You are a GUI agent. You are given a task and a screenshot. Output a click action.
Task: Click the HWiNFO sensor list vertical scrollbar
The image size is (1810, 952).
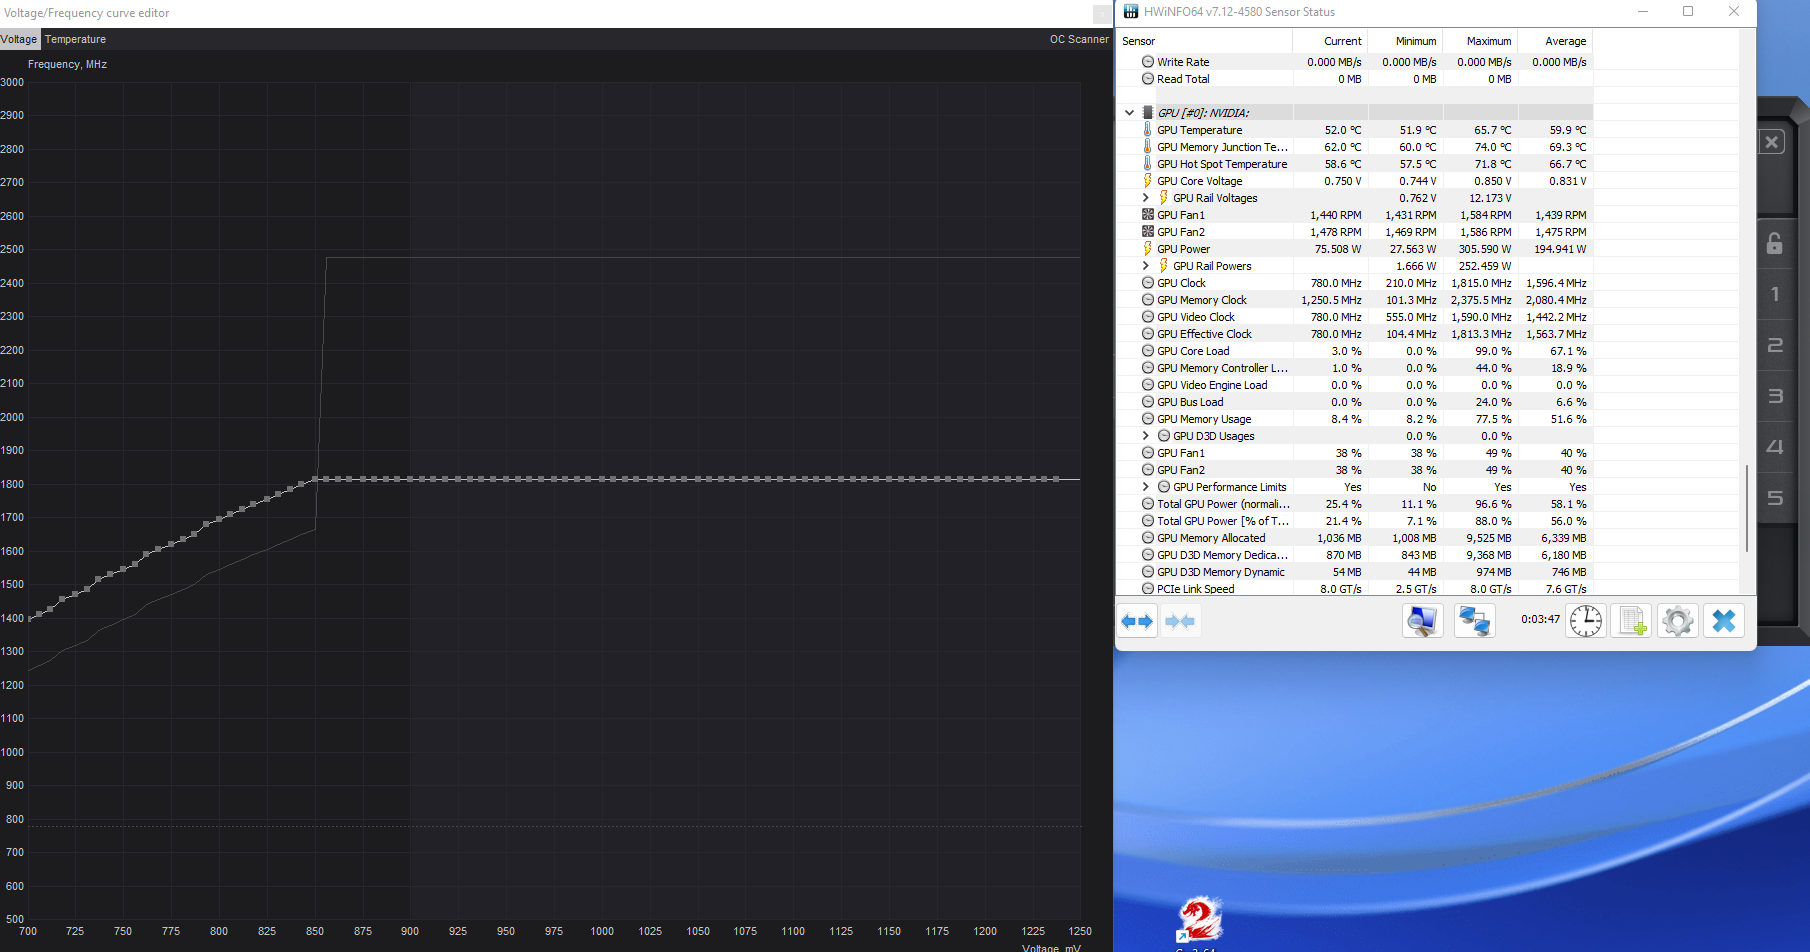pos(1747,508)
